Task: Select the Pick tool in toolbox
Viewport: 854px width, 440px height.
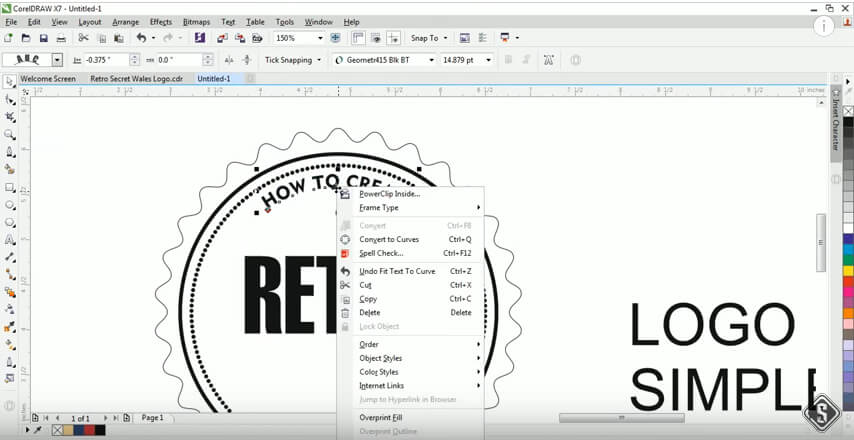Action: click(x=10, y=82)
